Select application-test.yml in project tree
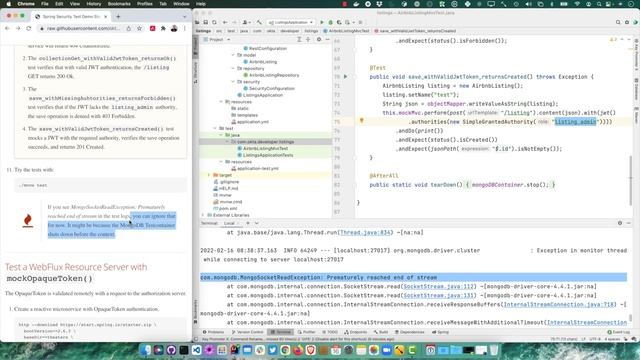 click(255, 168)
